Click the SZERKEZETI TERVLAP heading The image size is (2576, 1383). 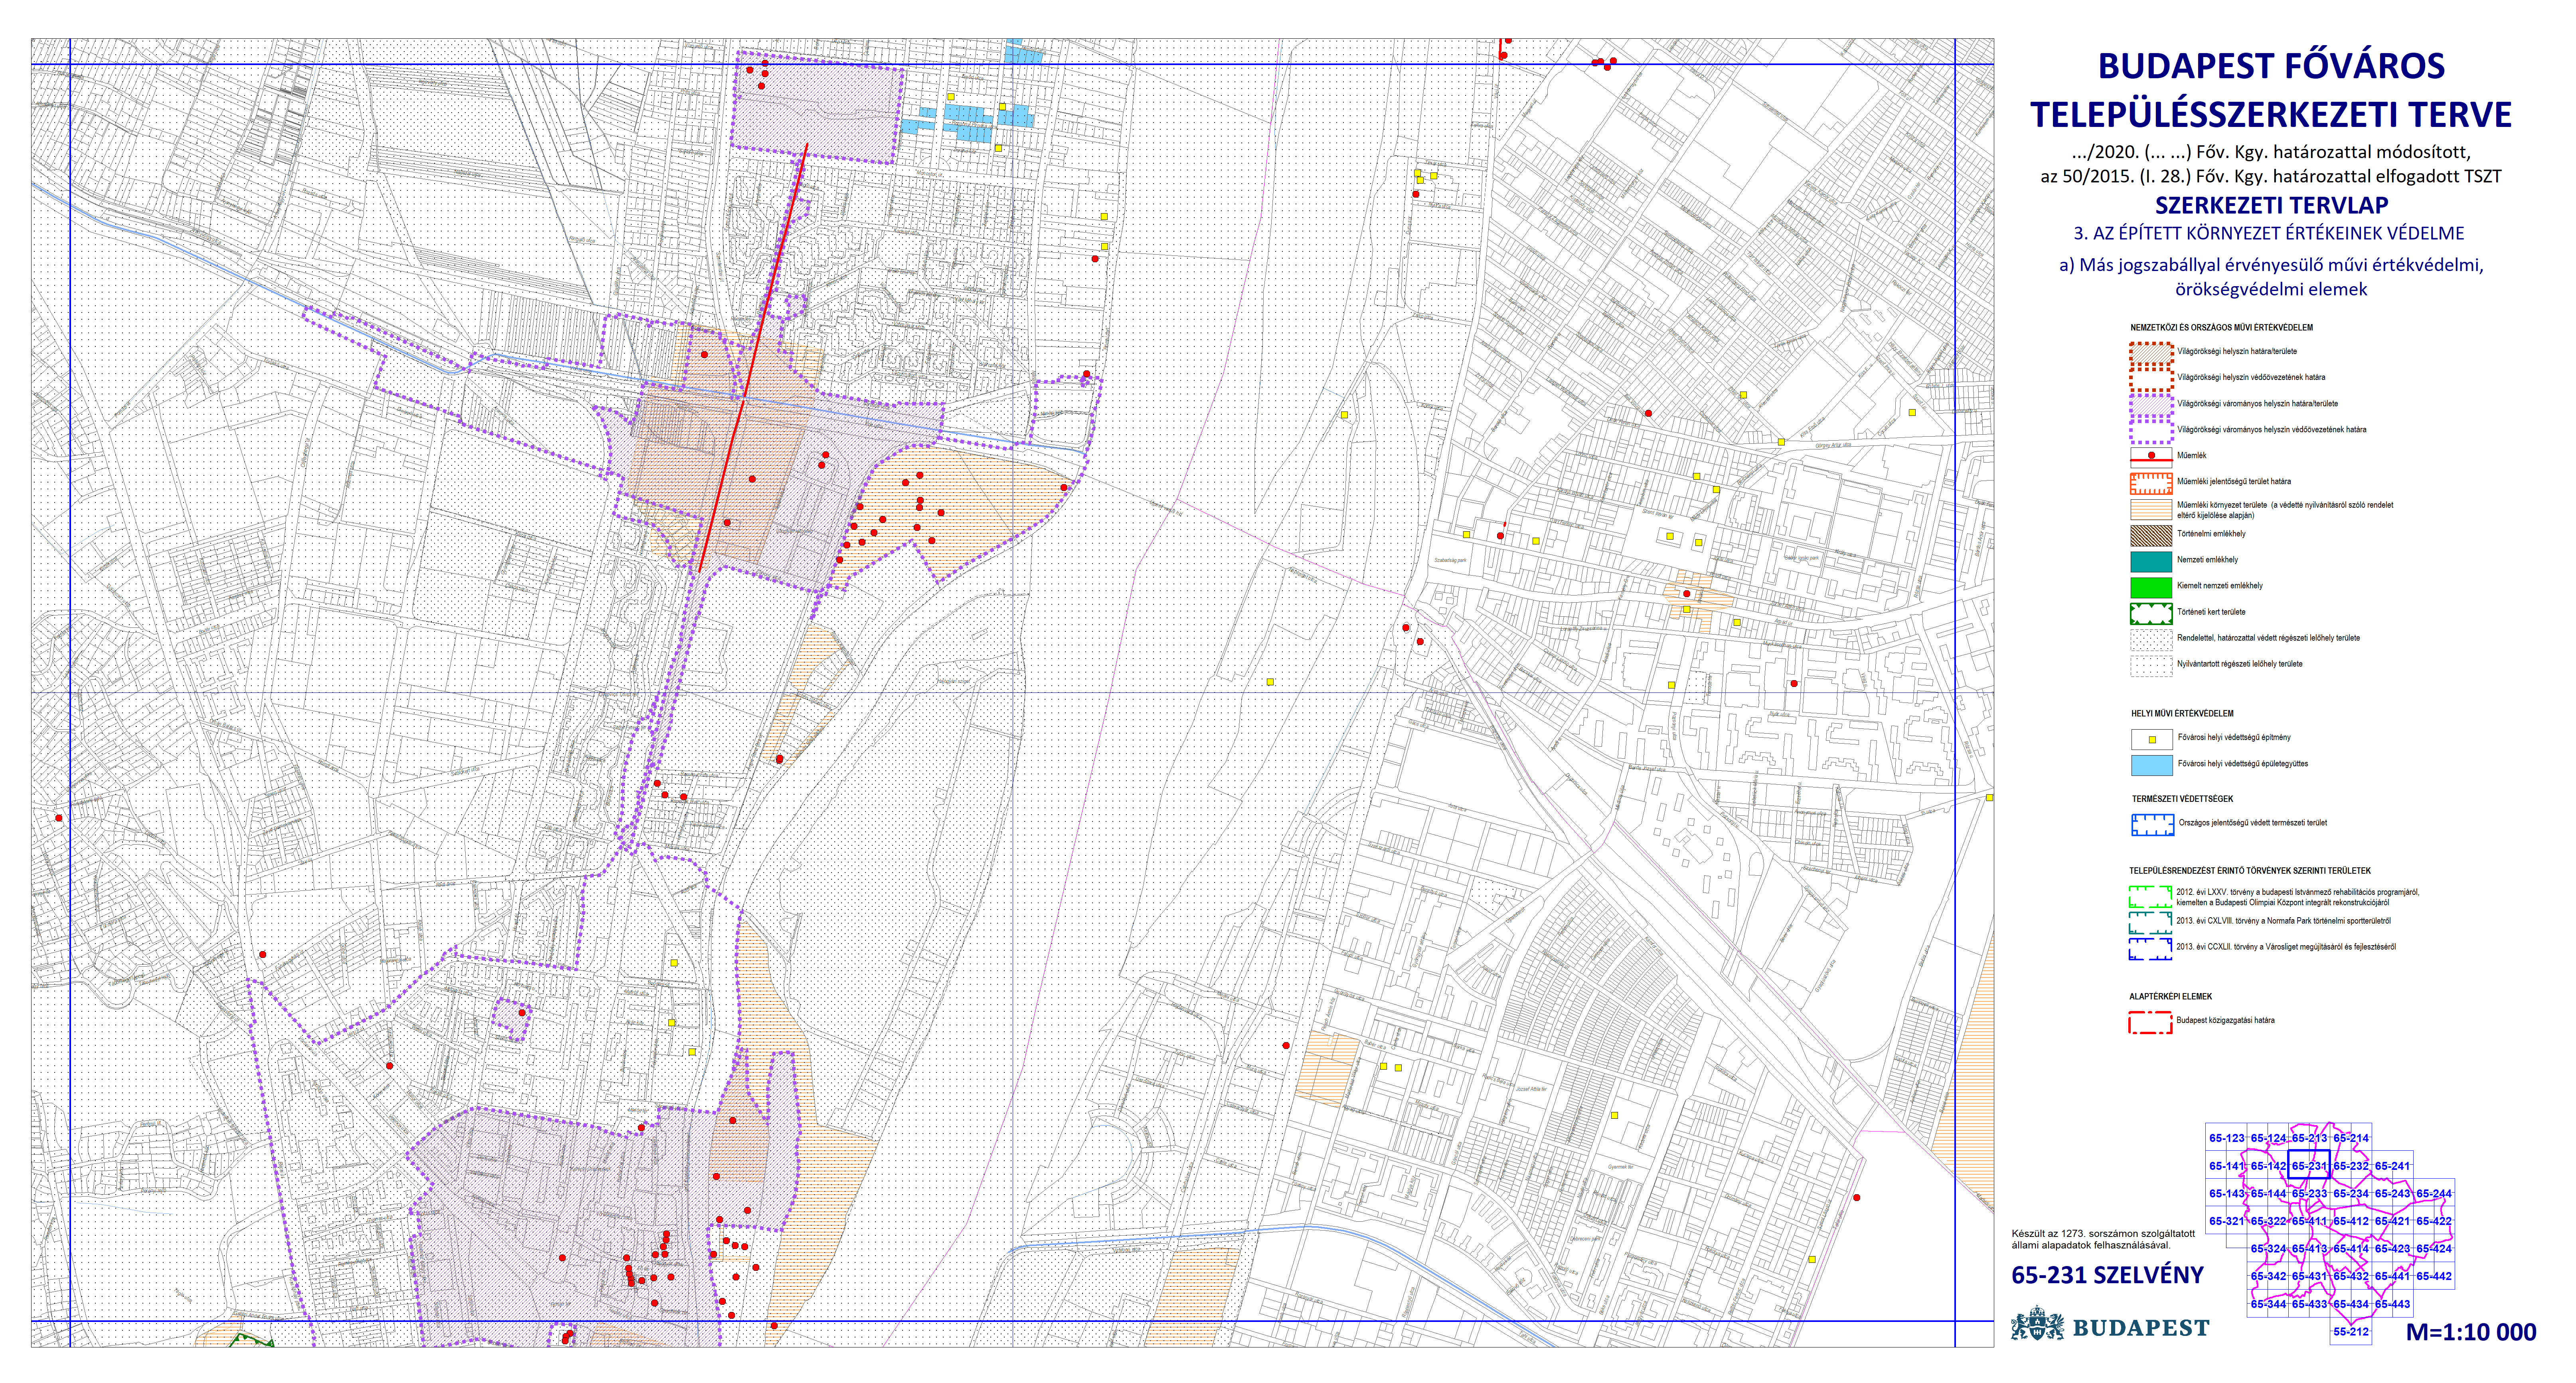click(2271, 205)
